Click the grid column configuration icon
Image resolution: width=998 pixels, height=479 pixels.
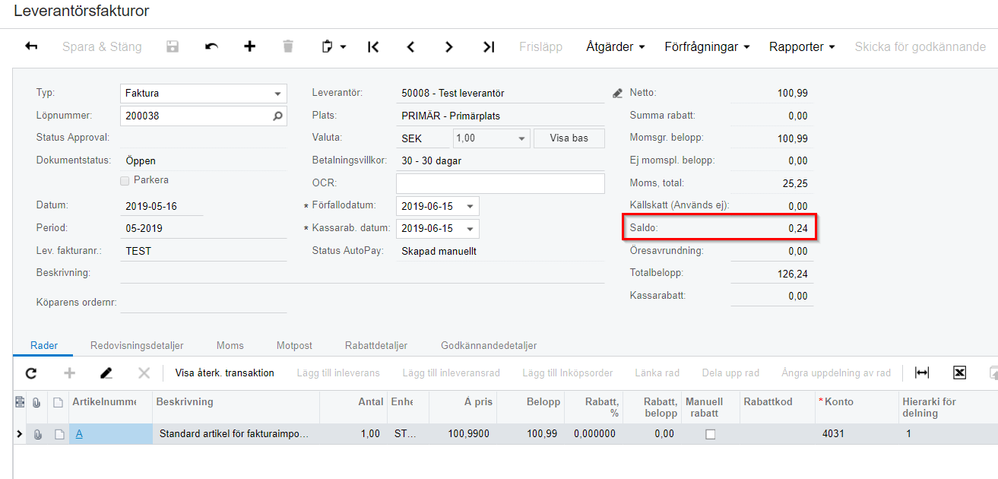point(19,402)
